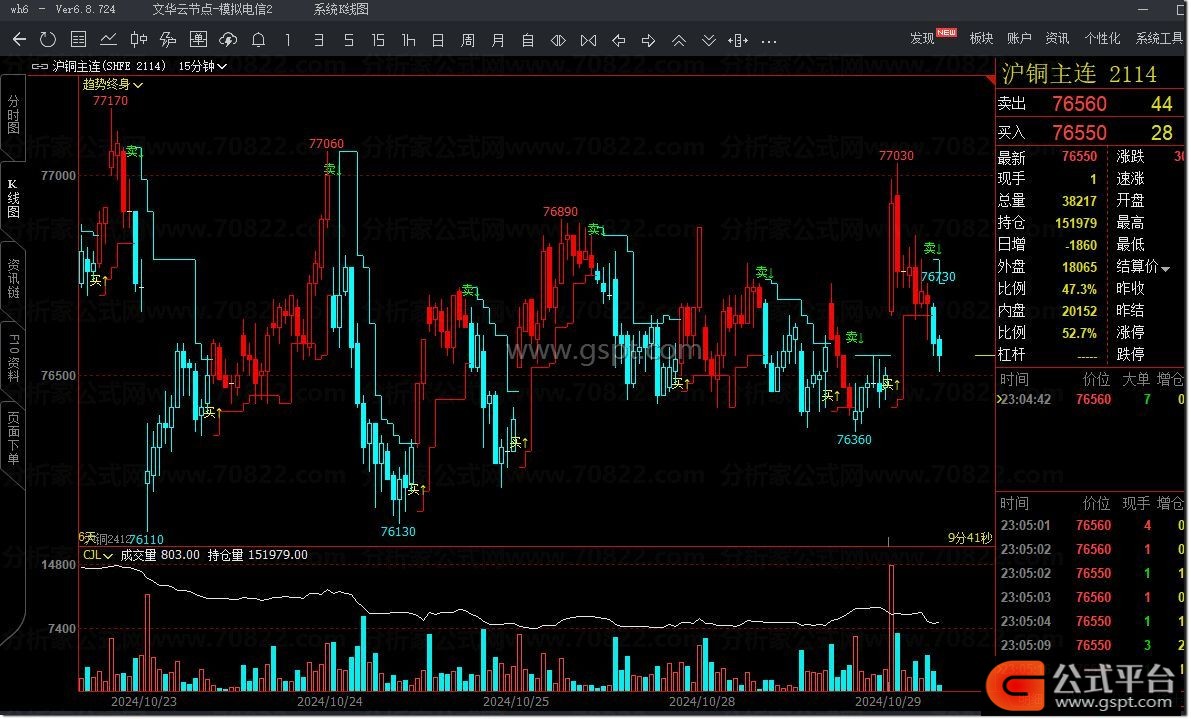Click the 76130 low price label
Screen dimensions: 1191x719
click(x=398, y=531)
